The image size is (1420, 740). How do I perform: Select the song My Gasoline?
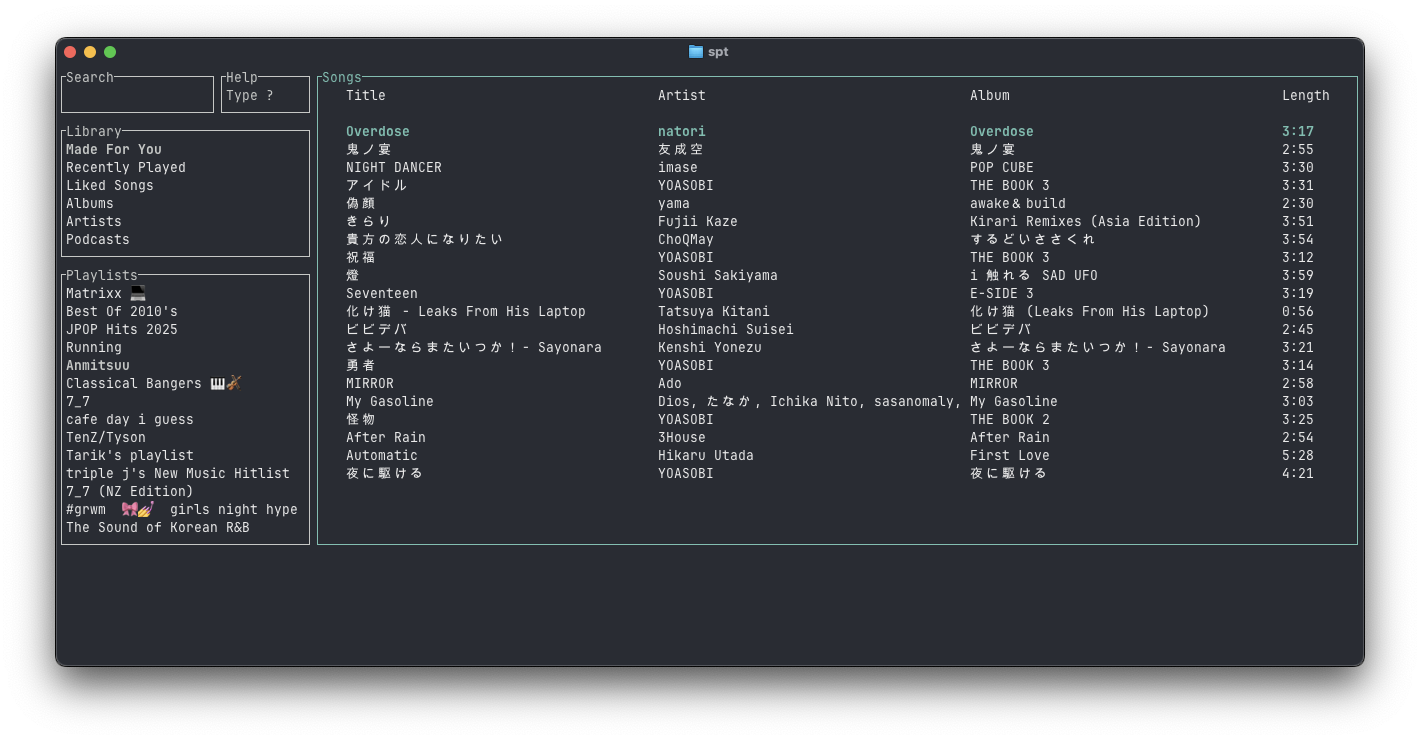(x=390, y=402)
